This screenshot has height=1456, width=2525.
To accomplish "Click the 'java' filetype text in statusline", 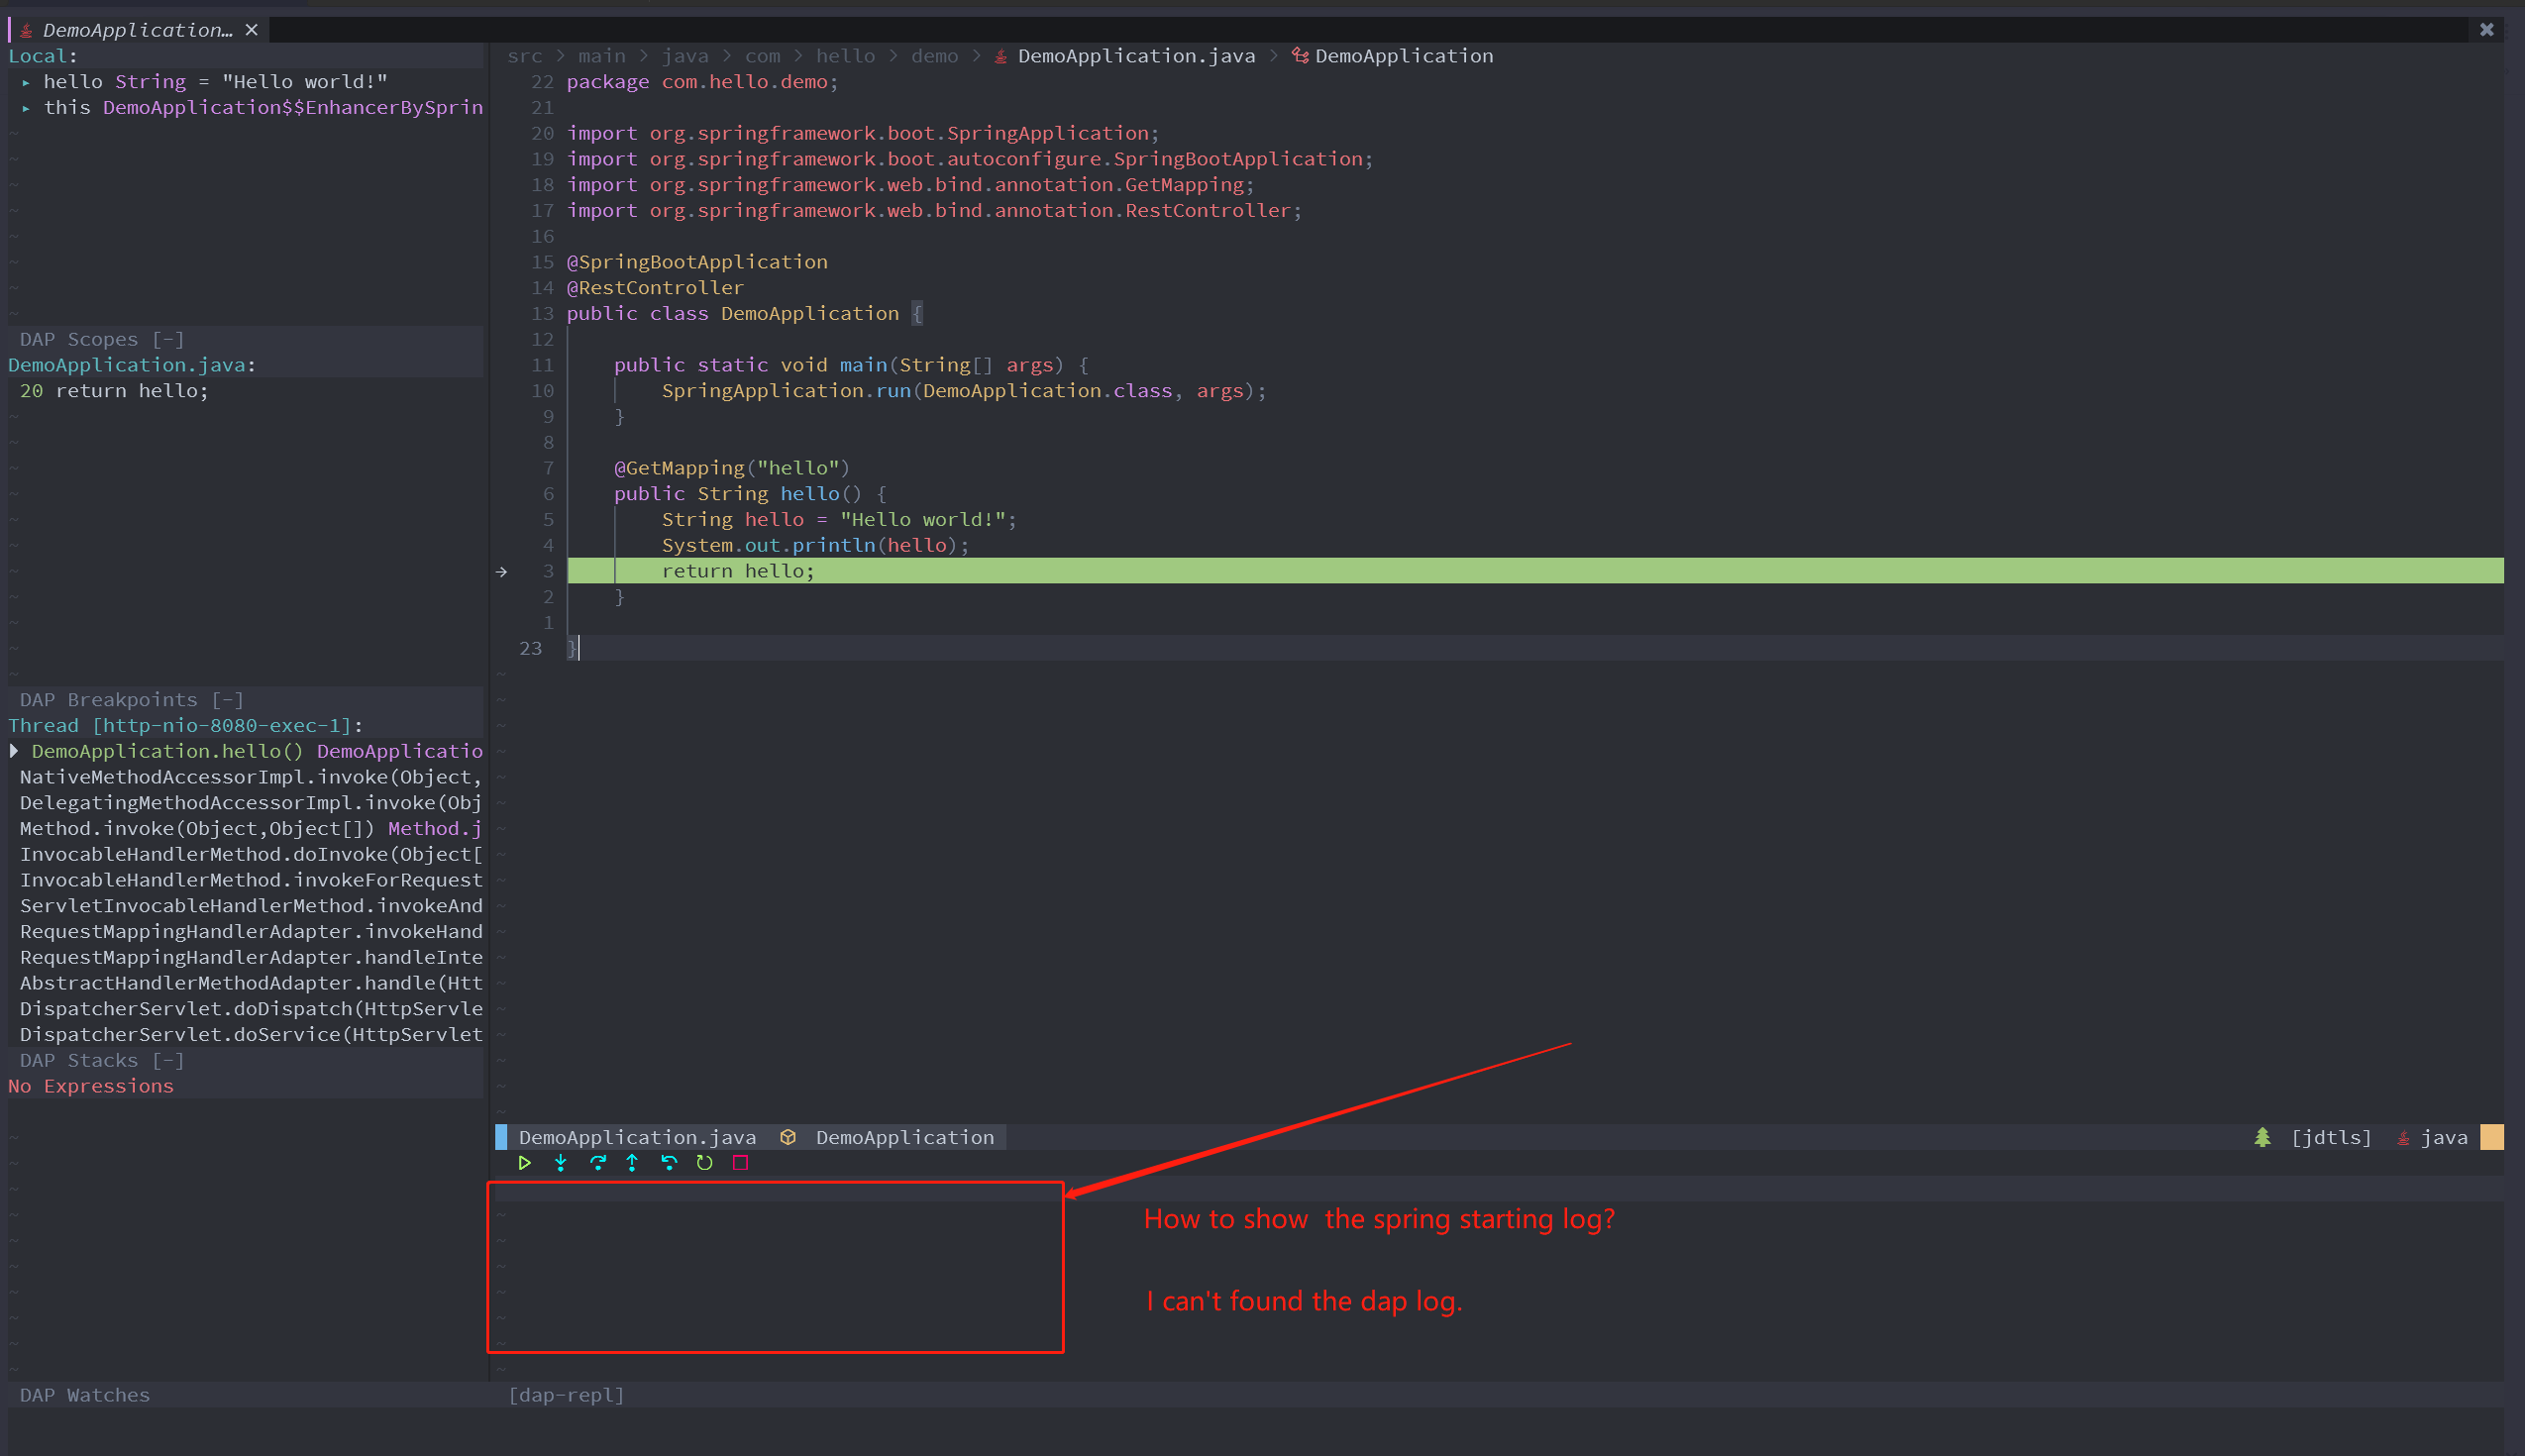I will click(x=2444, y=1138).
